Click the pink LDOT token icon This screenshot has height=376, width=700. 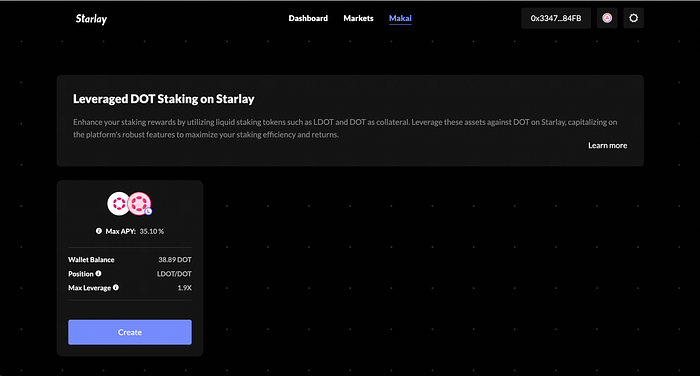(x=140, y=204)
